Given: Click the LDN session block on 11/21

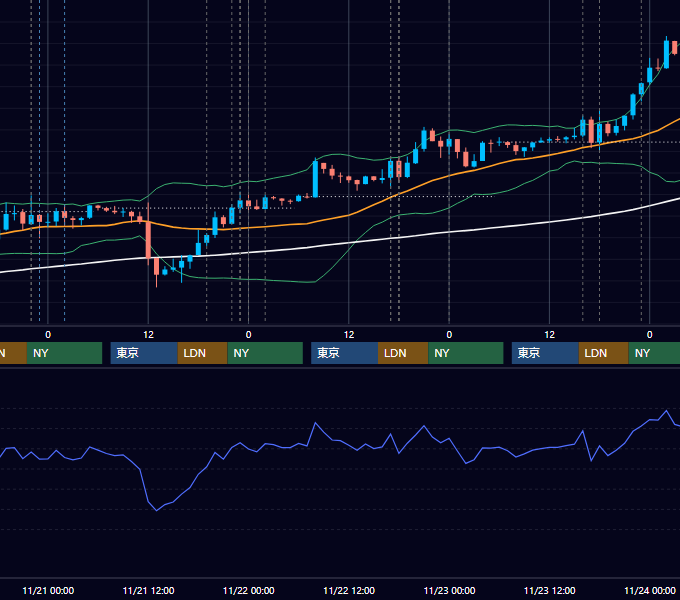Looking at the screenshot, I should click(x=203, y=353).
